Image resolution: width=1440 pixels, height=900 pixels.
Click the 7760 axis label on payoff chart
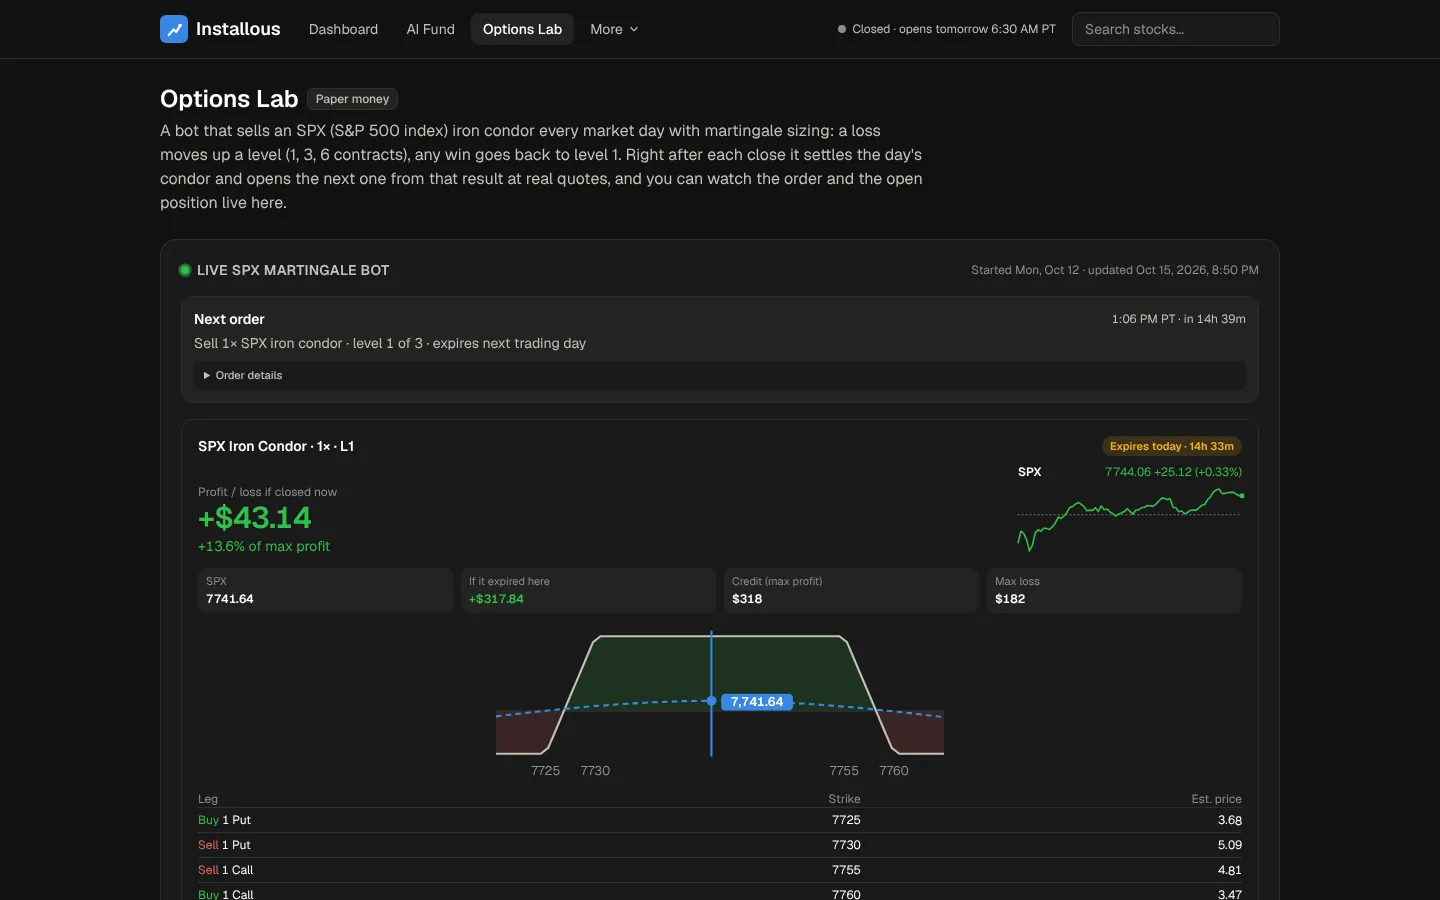click(x=894, y=771)
